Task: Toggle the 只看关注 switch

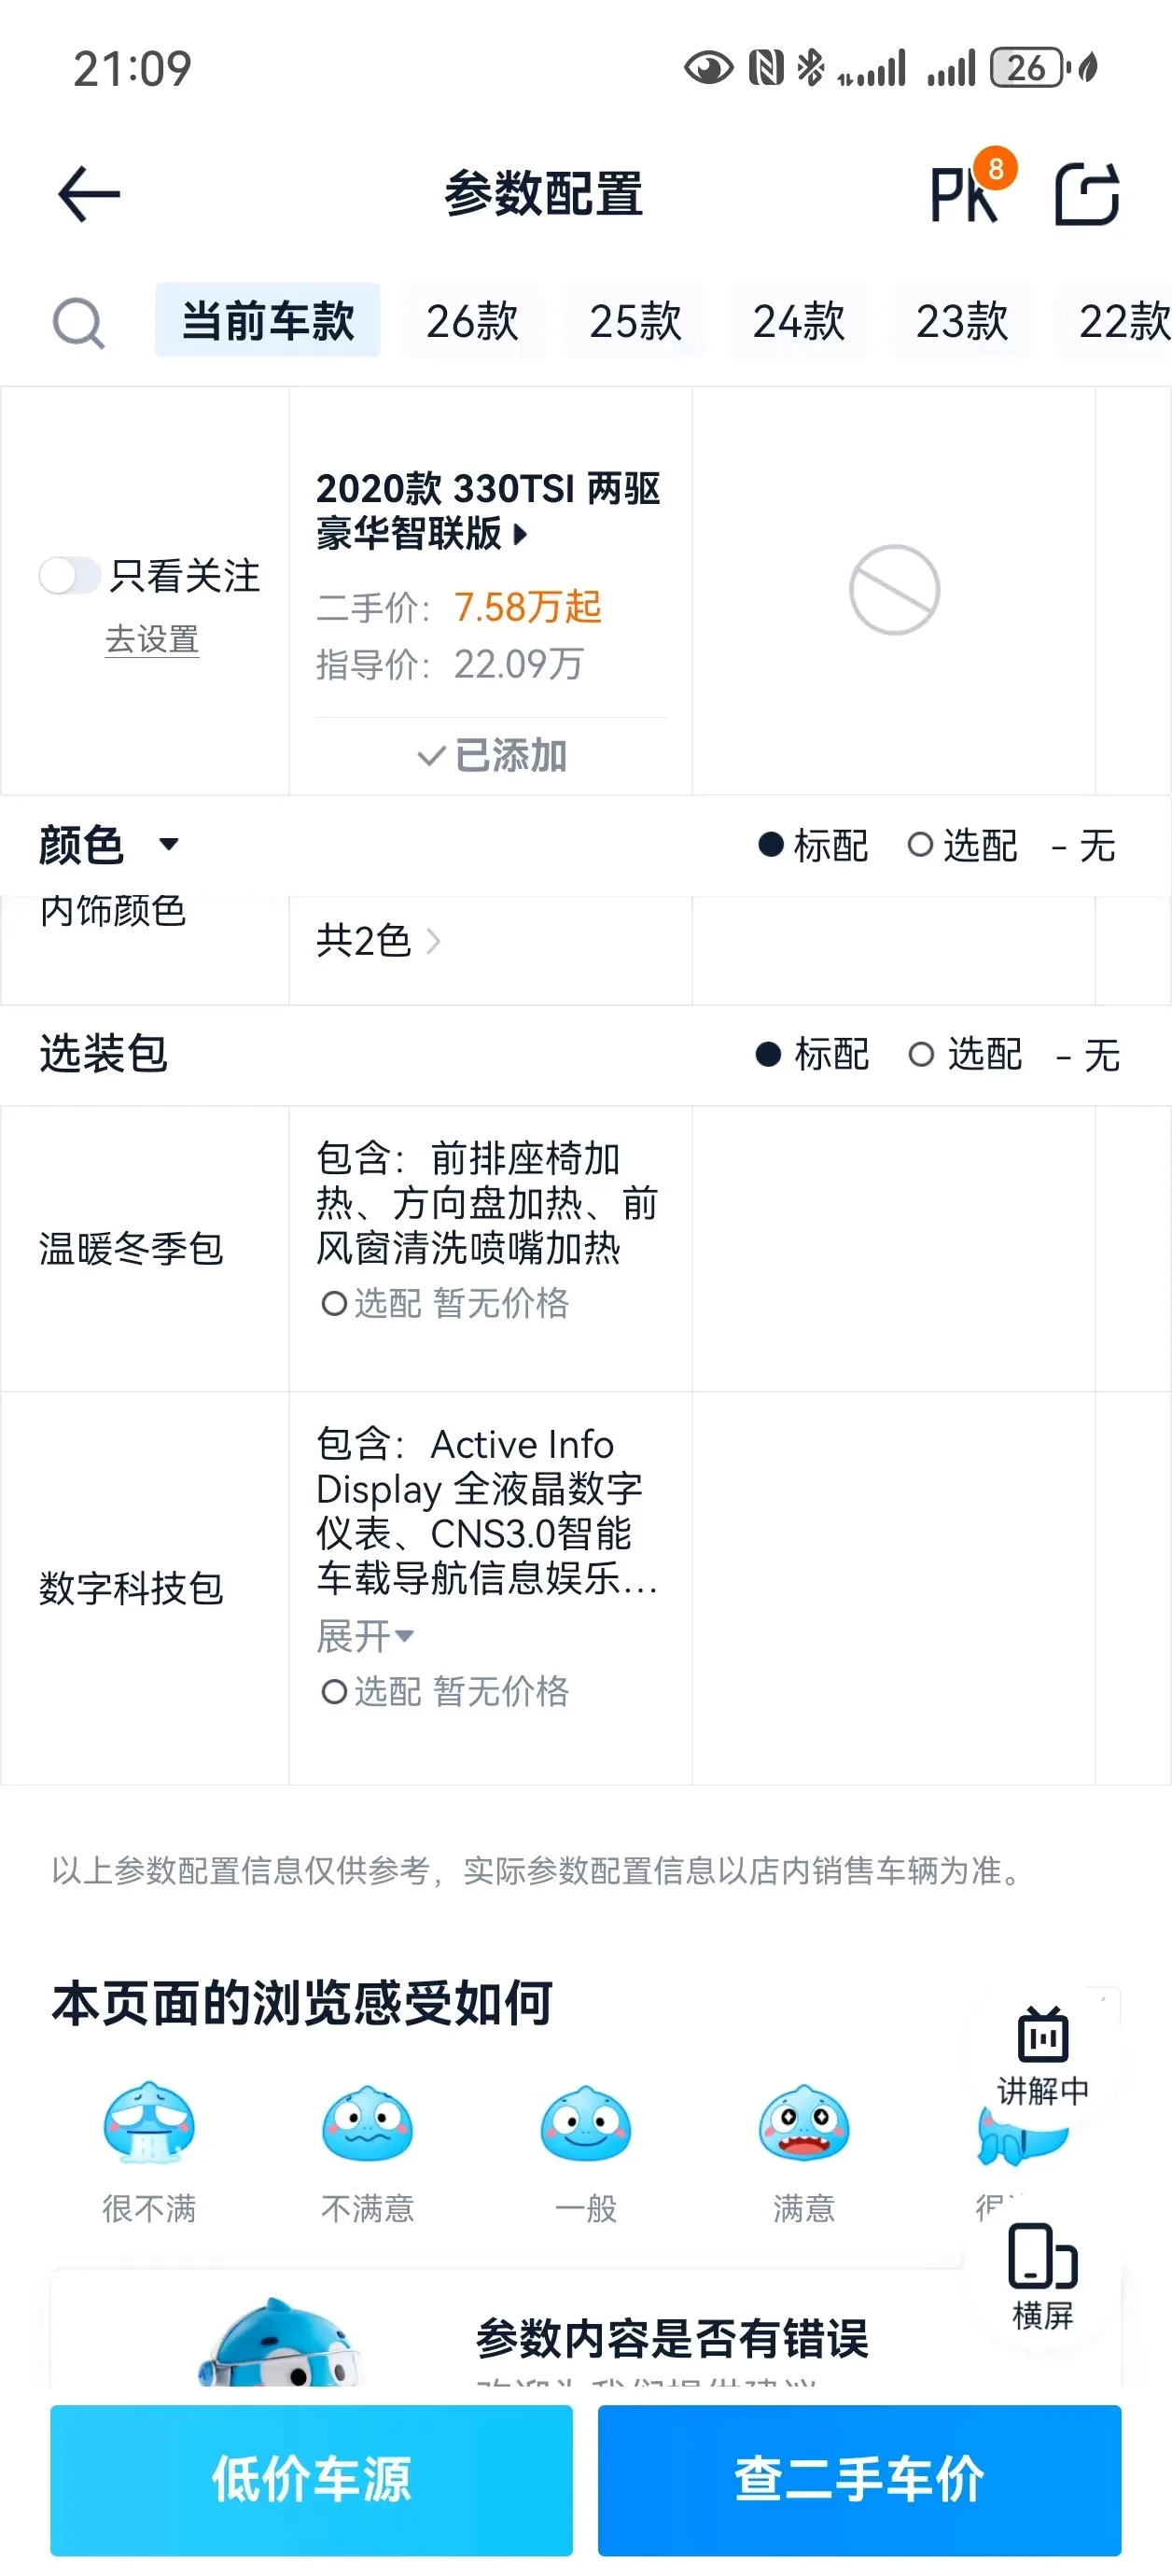Action: (x=69, y=575)
